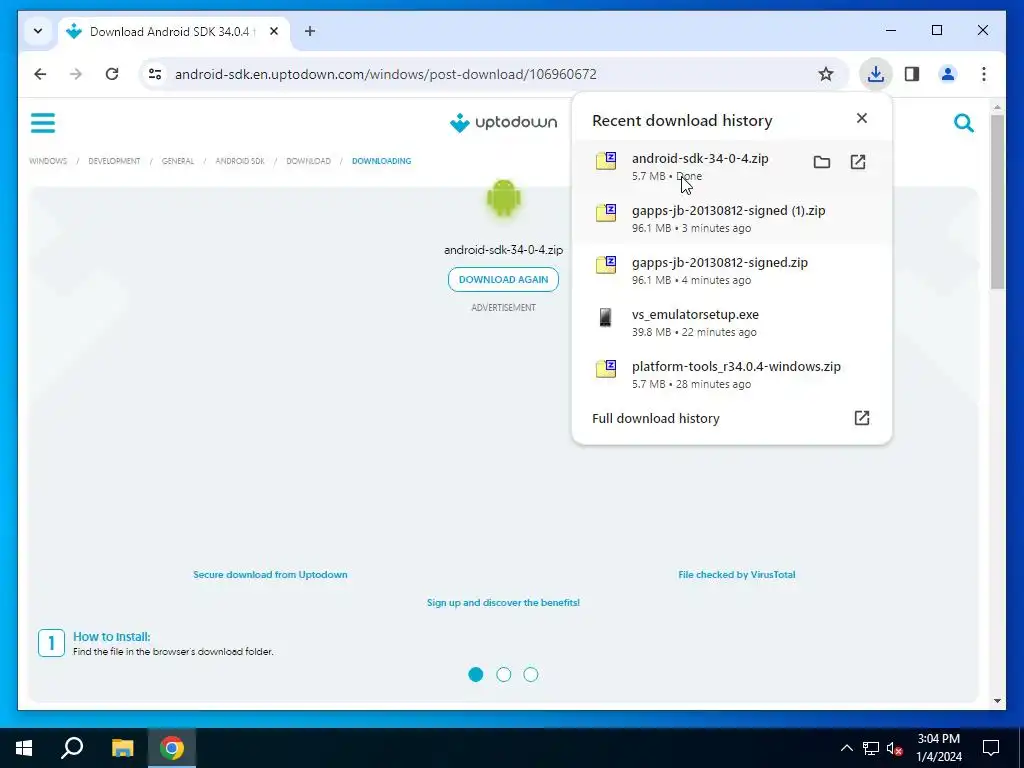Go forward to the next page
This screenshot has width=1024, height=768.
[x=76, y=74]
